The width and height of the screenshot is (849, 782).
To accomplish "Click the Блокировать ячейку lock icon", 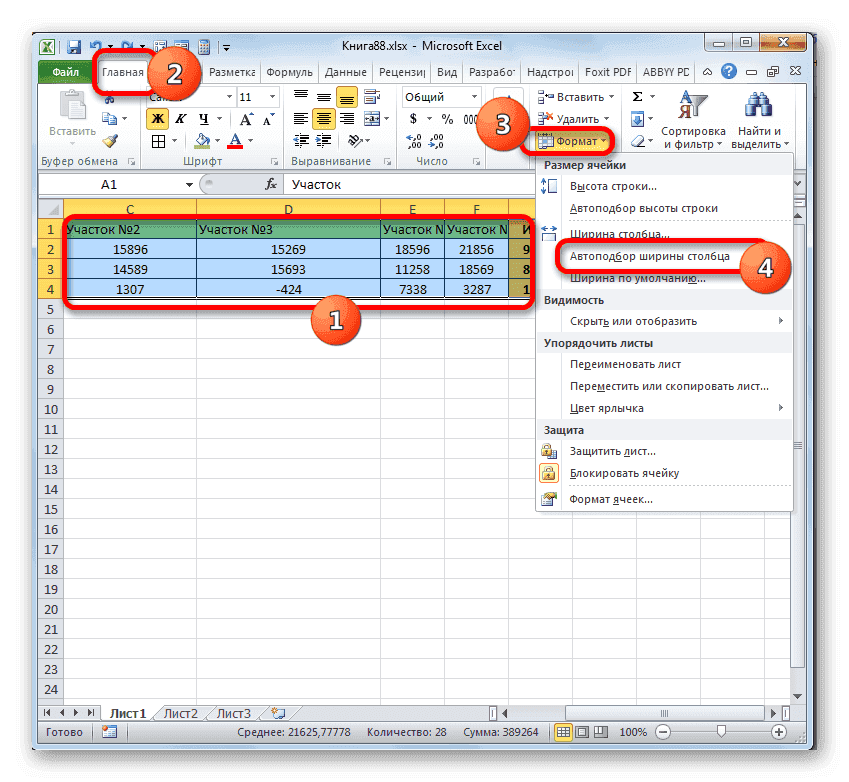I will coord(549,473).
